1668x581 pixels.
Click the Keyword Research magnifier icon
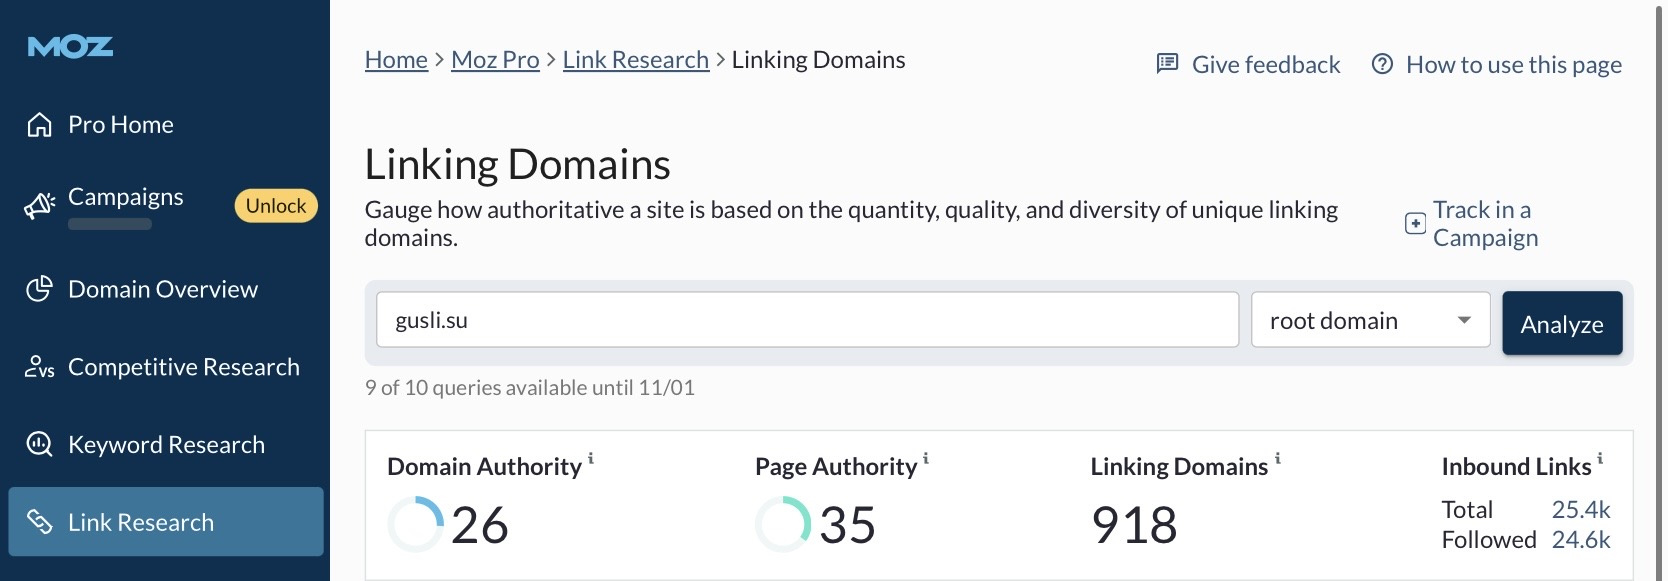coord(39,444)
